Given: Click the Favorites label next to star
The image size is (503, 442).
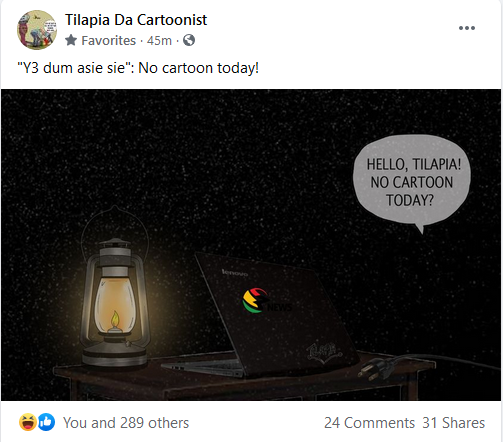Looking at the screenshot, I should [109, 41].
